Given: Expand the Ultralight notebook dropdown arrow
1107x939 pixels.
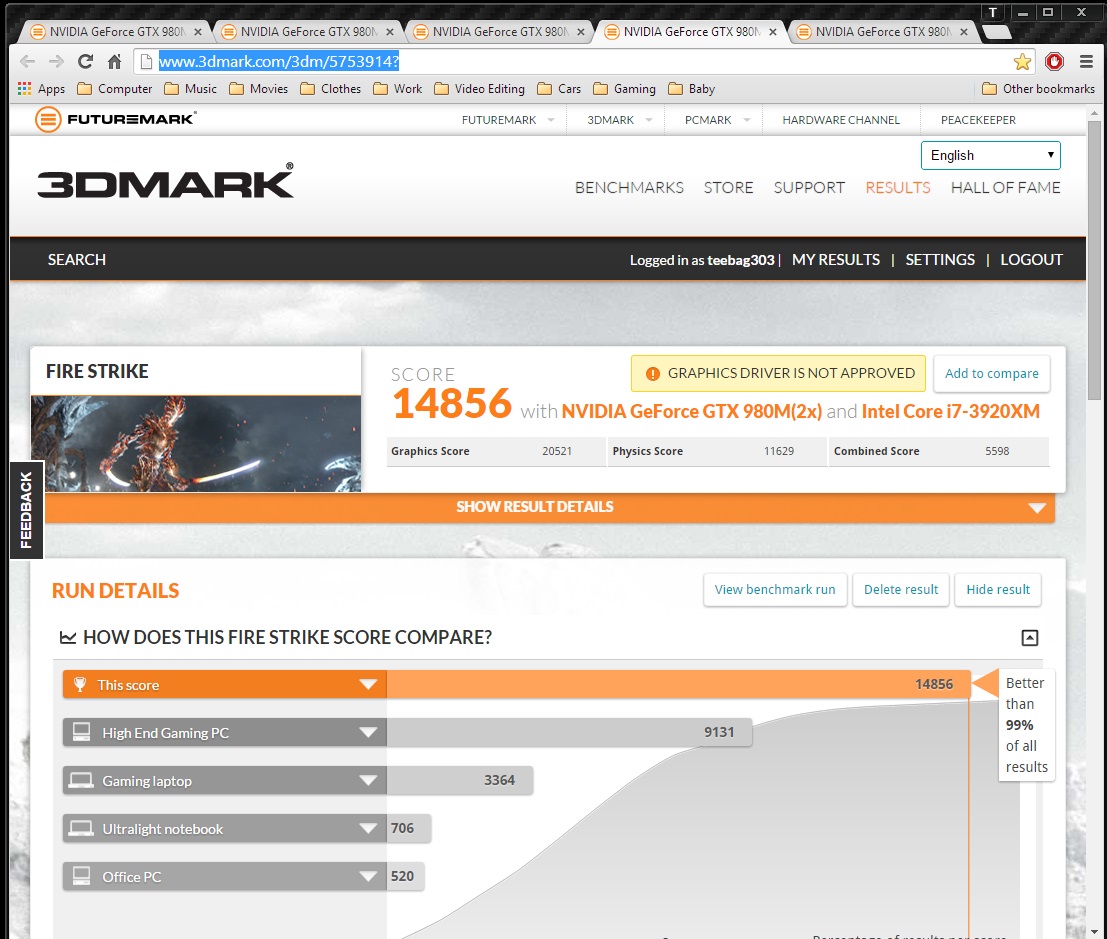Looking at the screenshot, I should 368,828.
